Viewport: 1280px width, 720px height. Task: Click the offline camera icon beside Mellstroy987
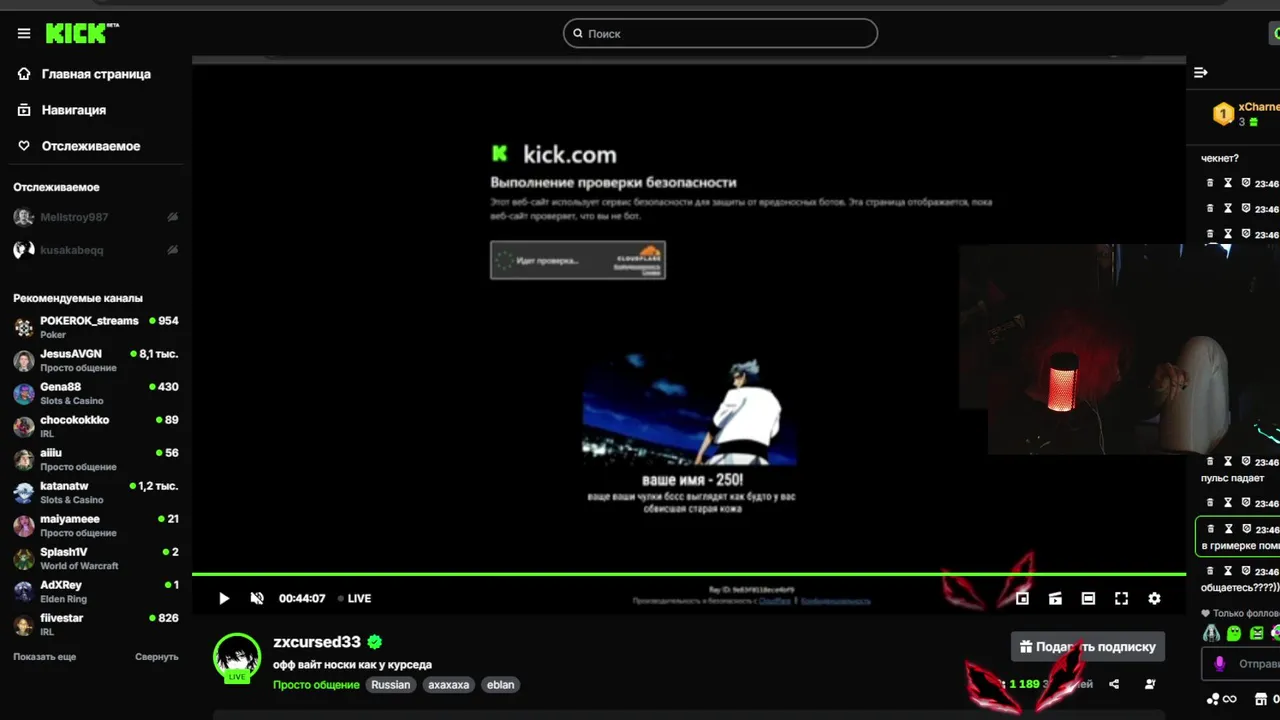pyautogui.click(x=172, y=217)
